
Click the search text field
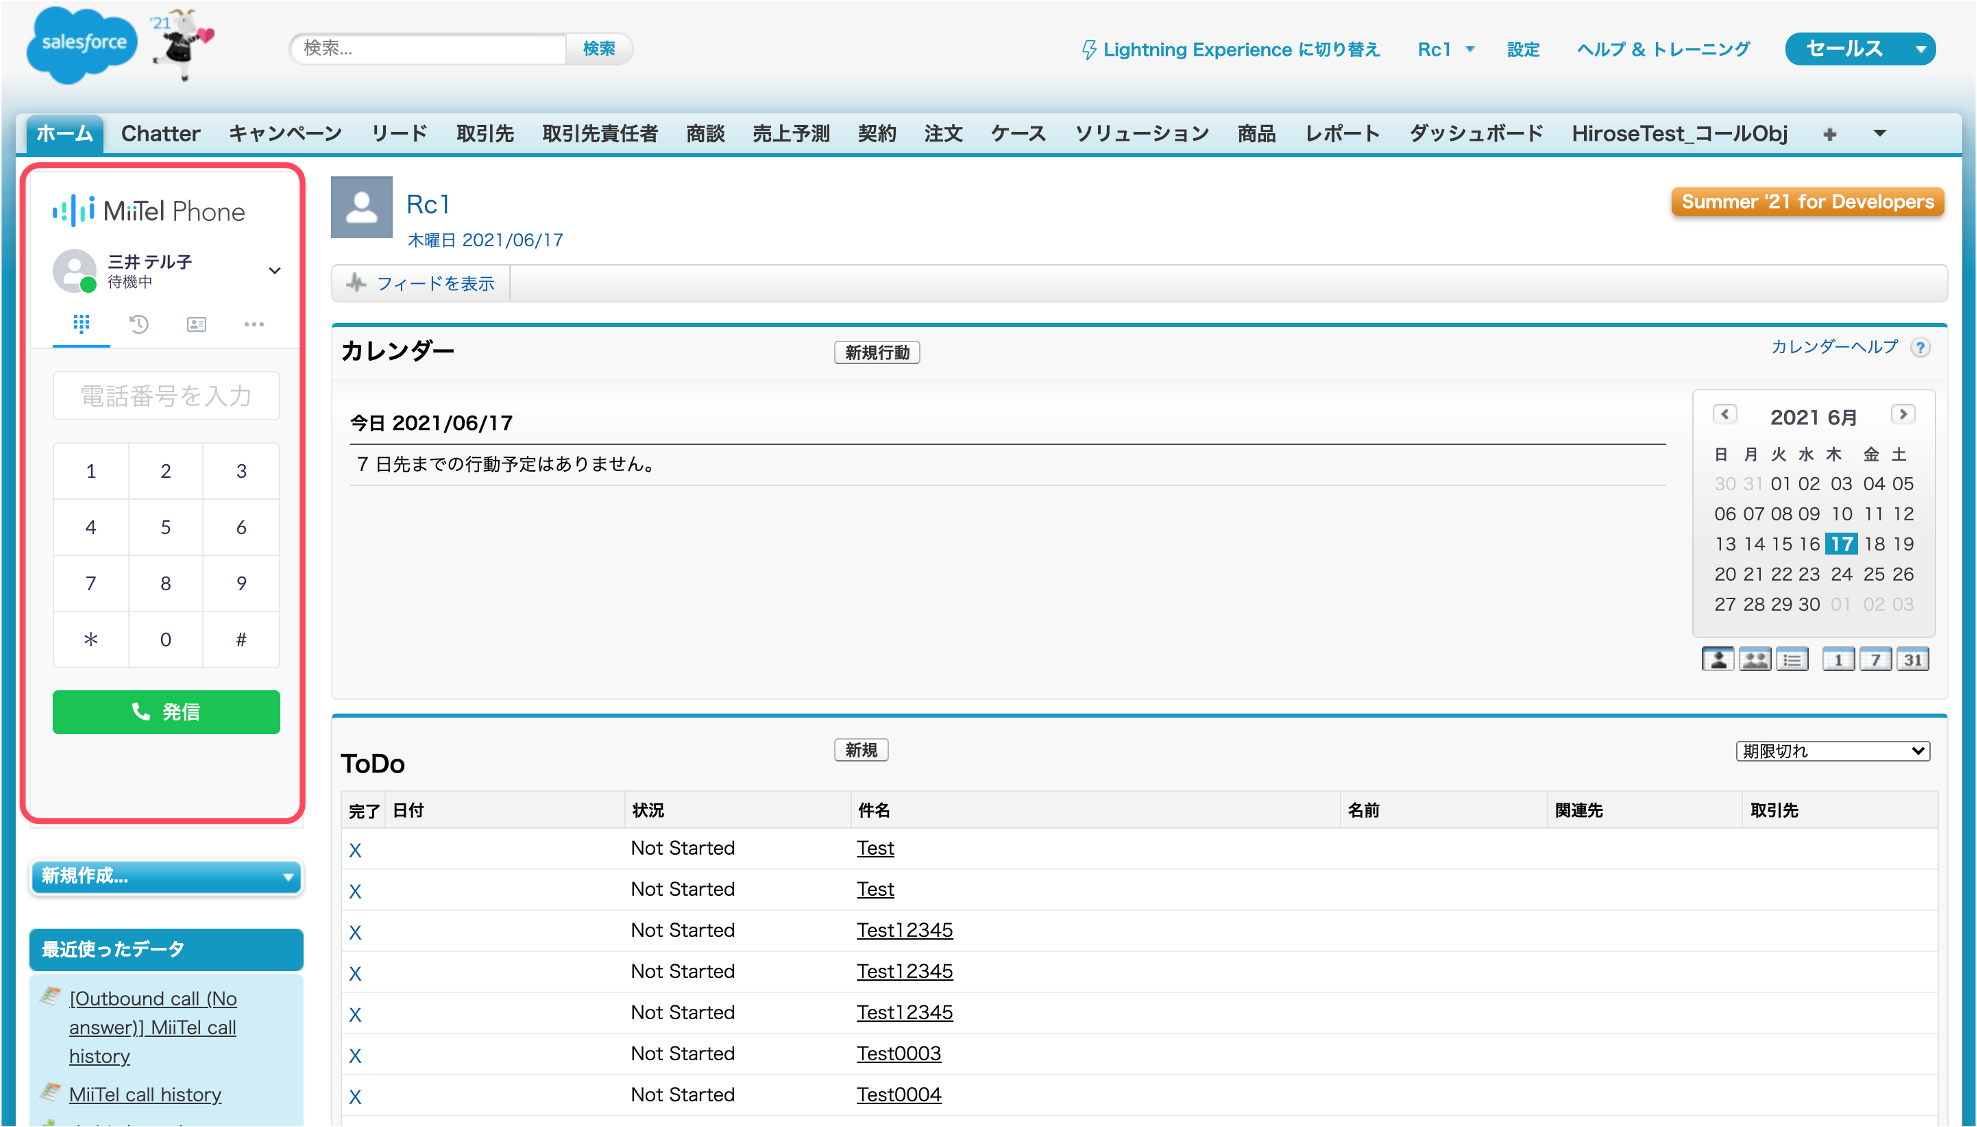tap(429, 49)
